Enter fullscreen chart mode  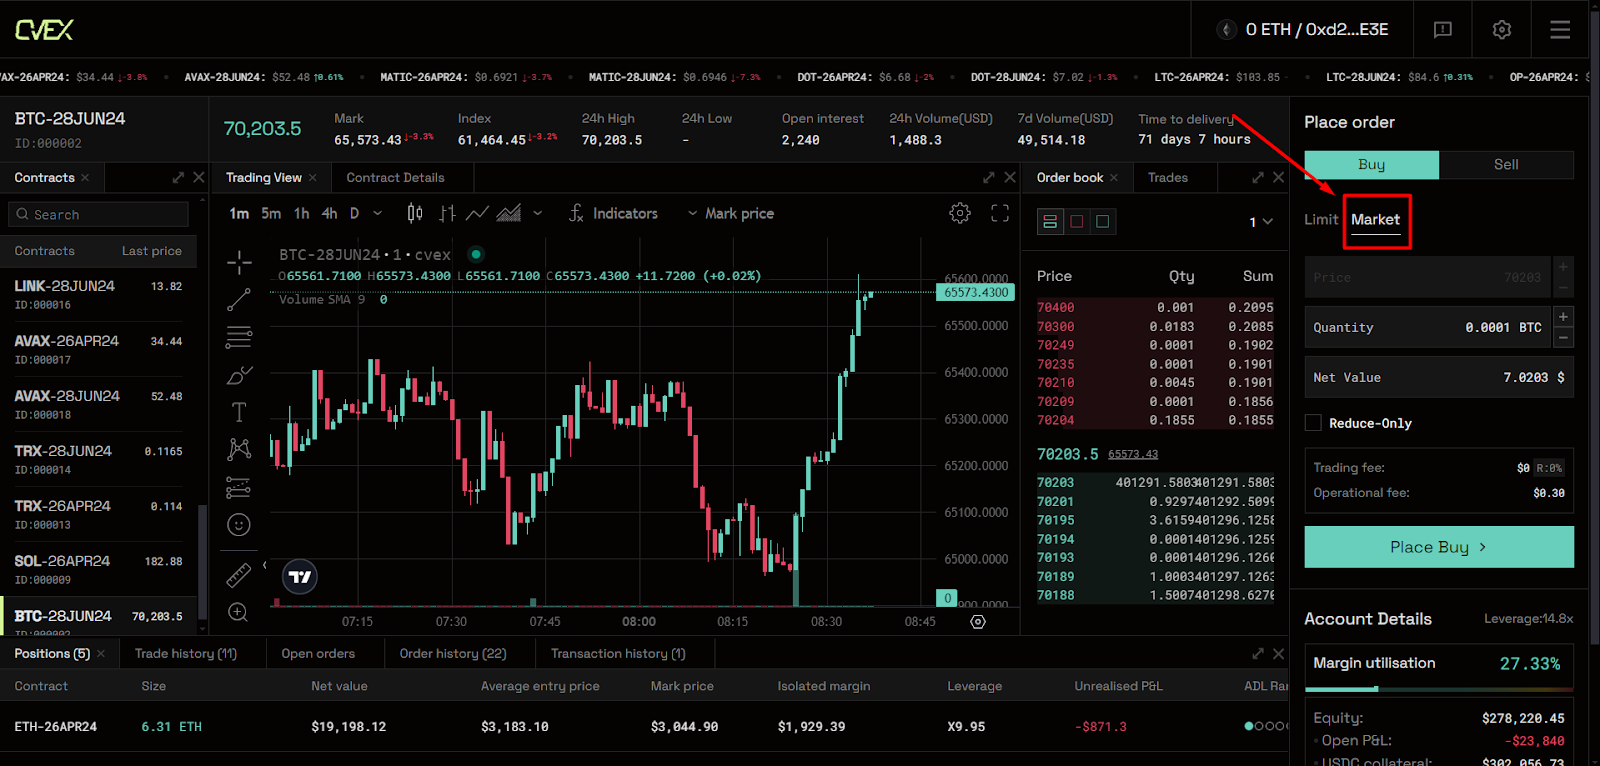pos(1000,213)
